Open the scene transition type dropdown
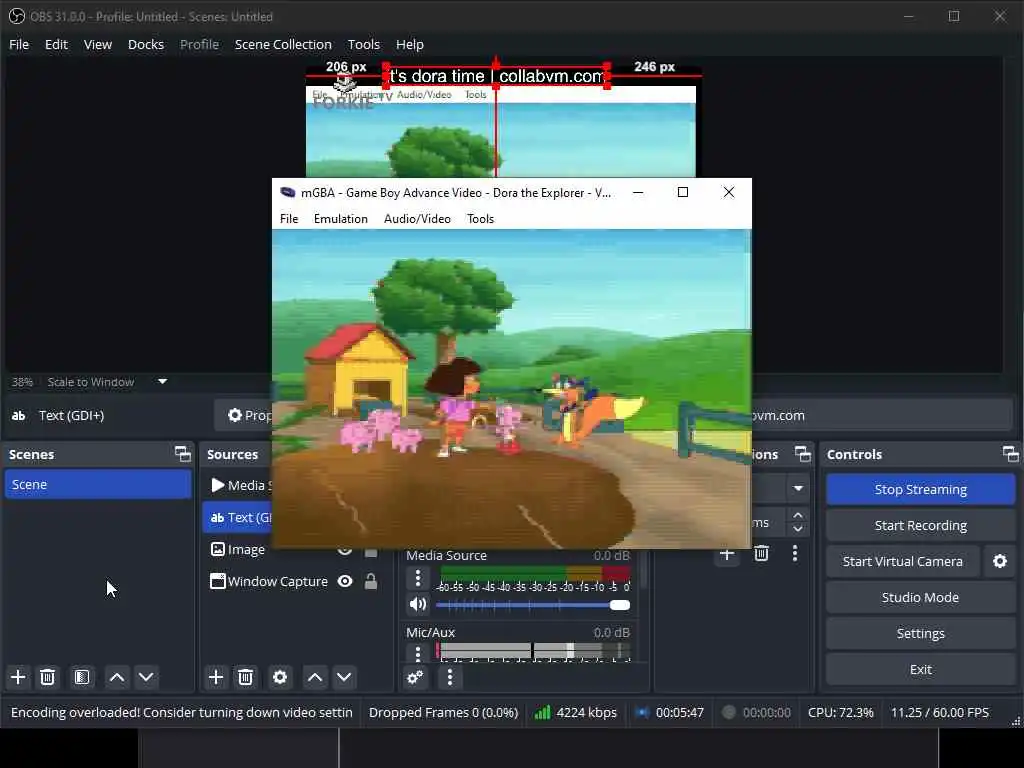 797,488
